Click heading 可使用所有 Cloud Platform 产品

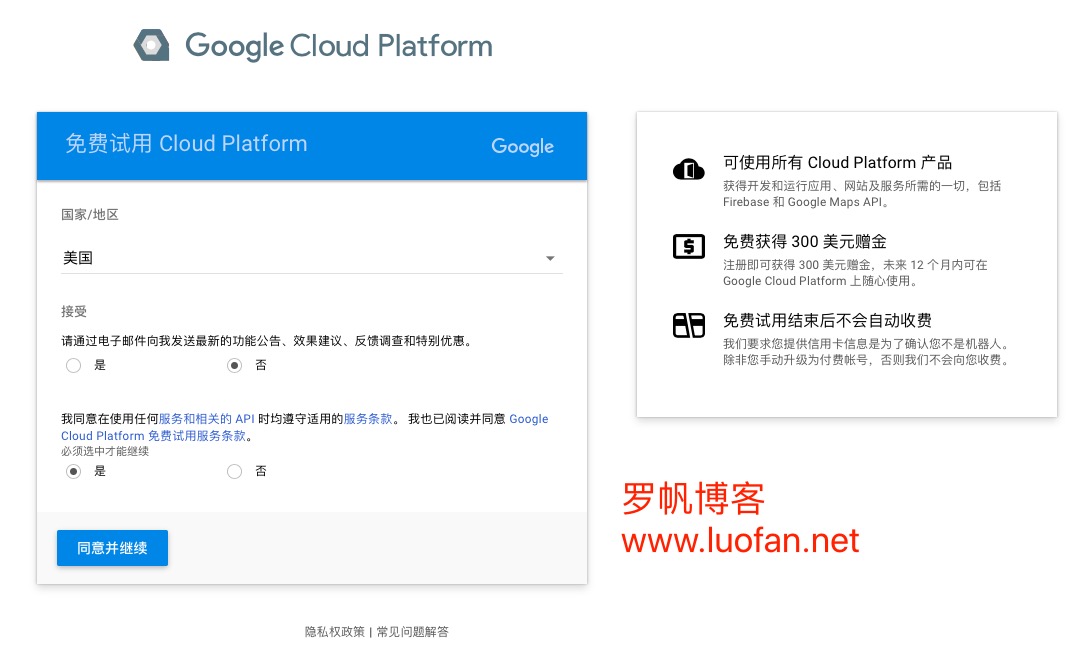pos(837,162)
